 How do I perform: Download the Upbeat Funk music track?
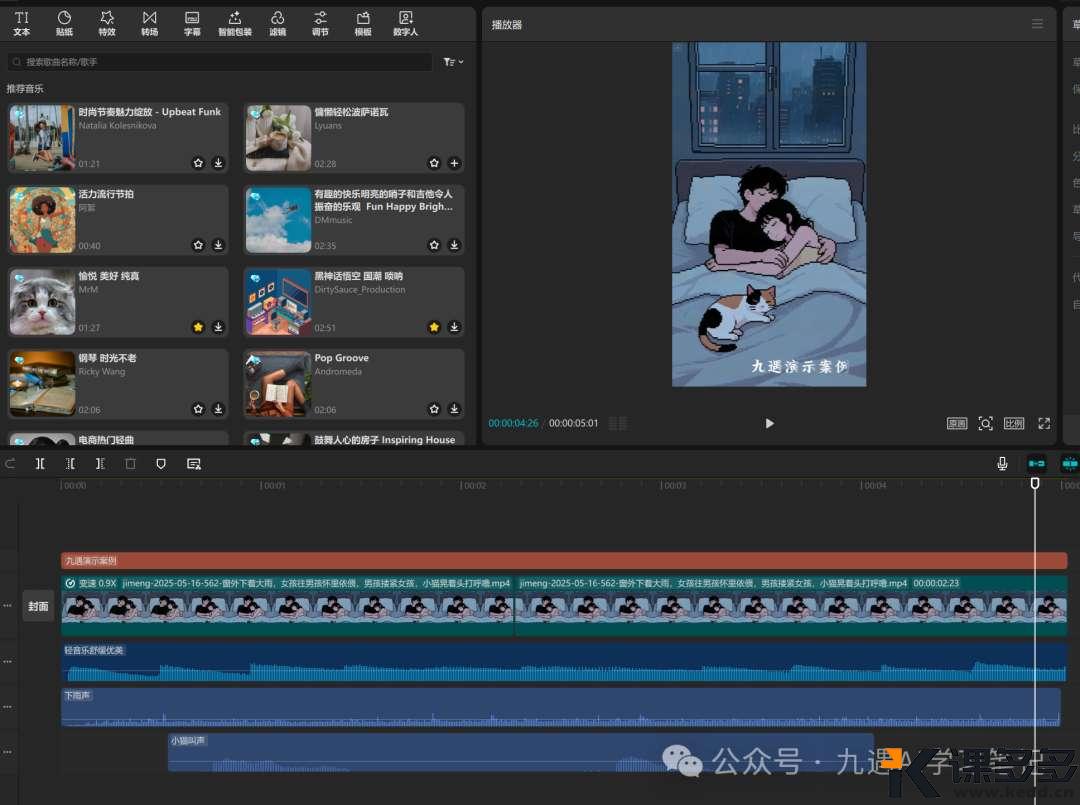tap(218, 163)
